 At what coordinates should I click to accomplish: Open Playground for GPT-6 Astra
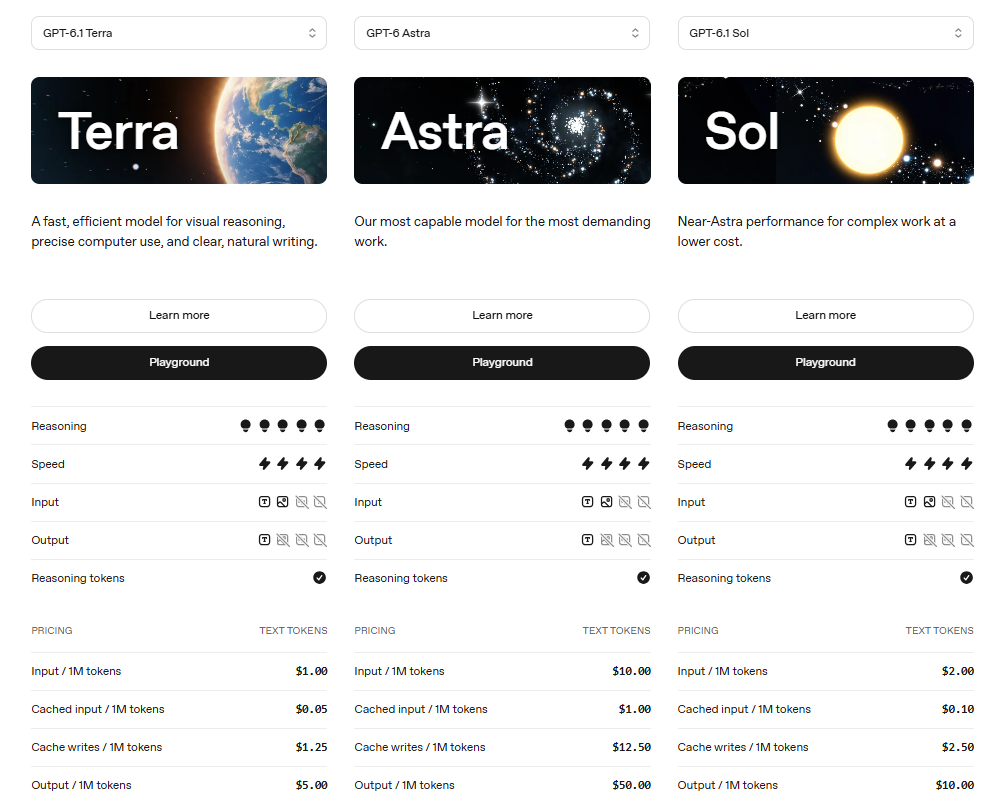pos(502,363)
